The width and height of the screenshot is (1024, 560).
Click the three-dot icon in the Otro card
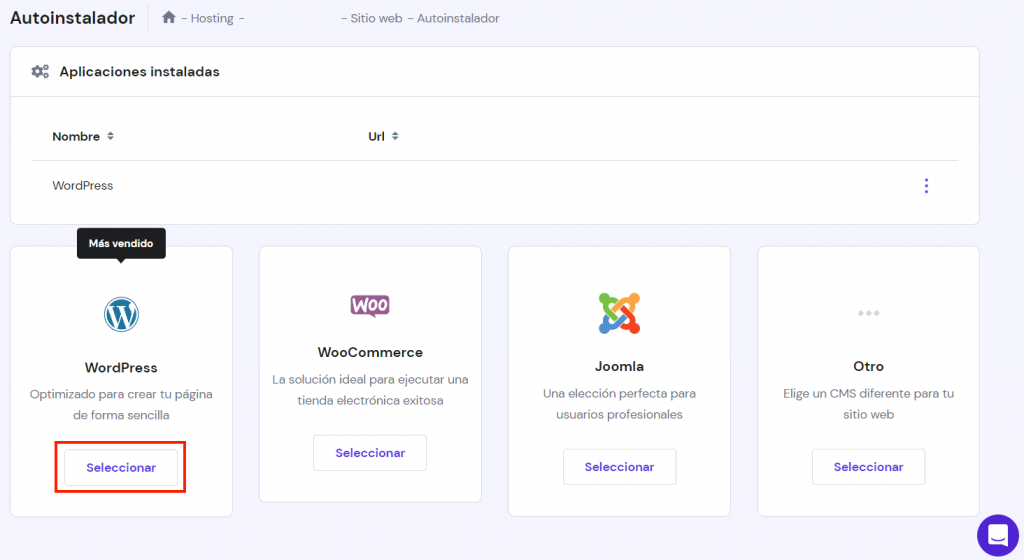[869, 313]
